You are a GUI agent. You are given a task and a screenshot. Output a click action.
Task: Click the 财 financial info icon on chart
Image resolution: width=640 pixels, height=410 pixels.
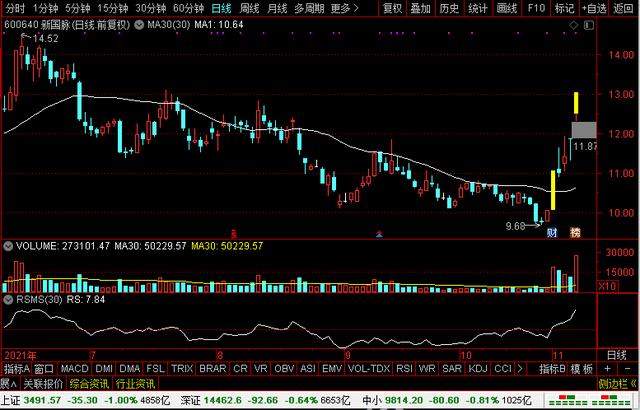point(551,233)
